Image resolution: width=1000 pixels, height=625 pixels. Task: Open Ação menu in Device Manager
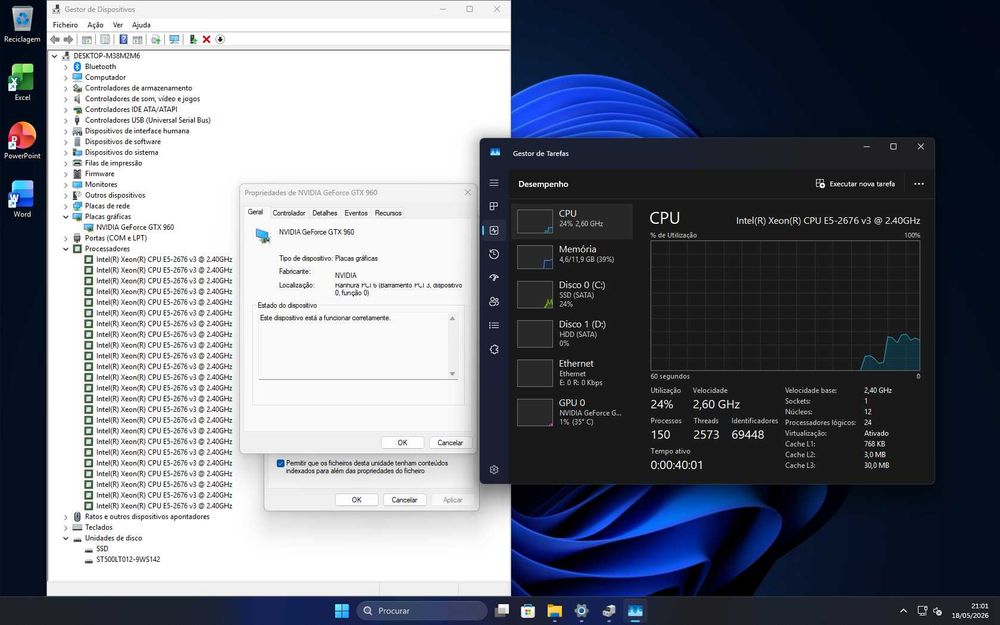95,25
